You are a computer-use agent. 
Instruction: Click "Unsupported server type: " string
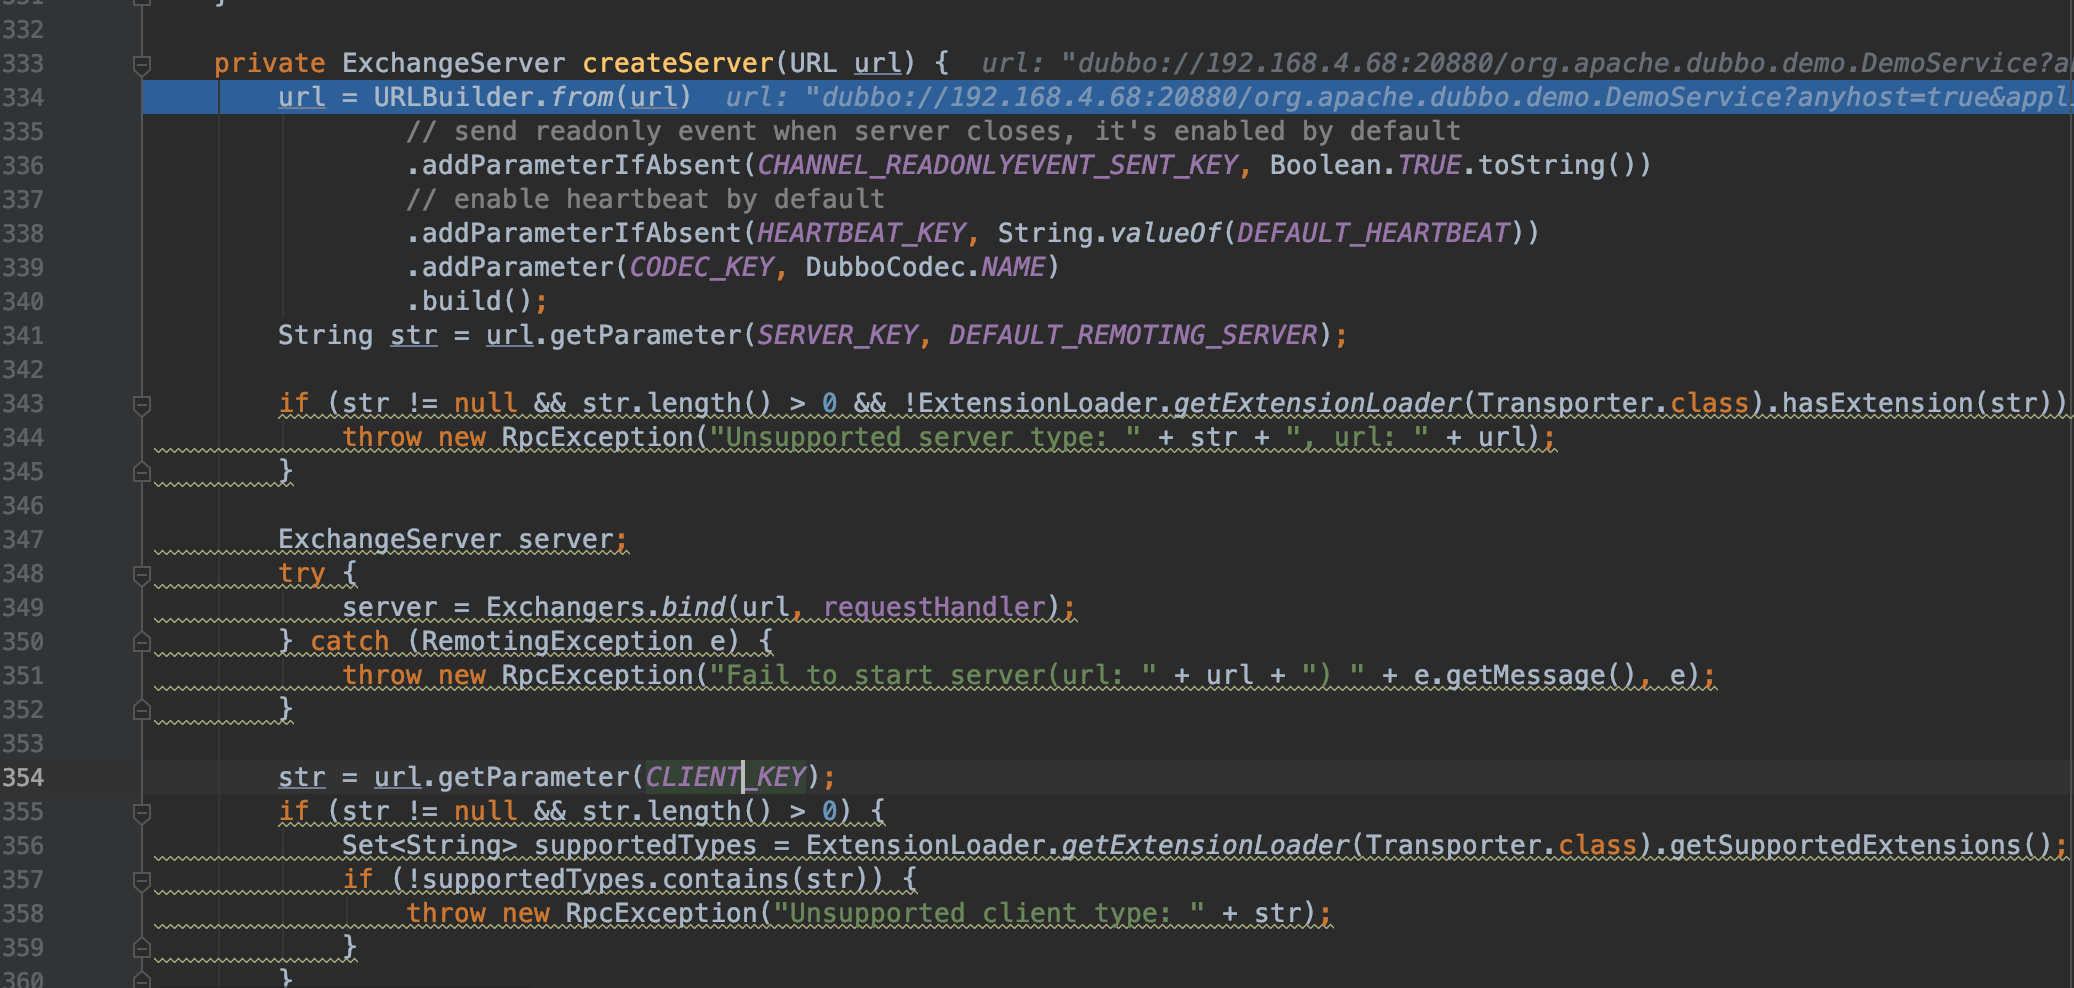click(x=925, y=437)
